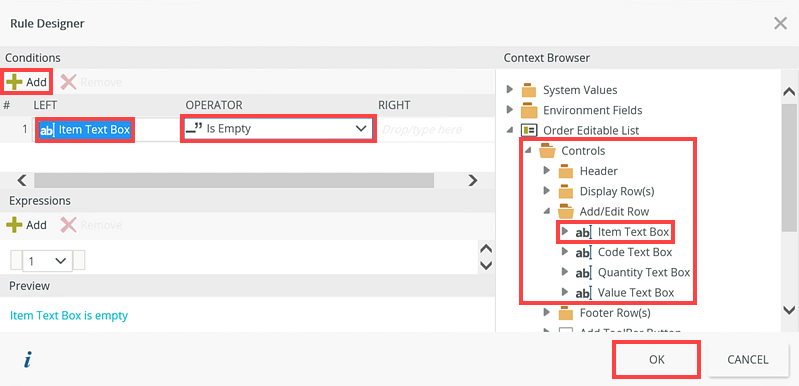Select Value Text Box tree item
Screen dimensions: 799x386
pyautogui.click(x=636, y=292)
